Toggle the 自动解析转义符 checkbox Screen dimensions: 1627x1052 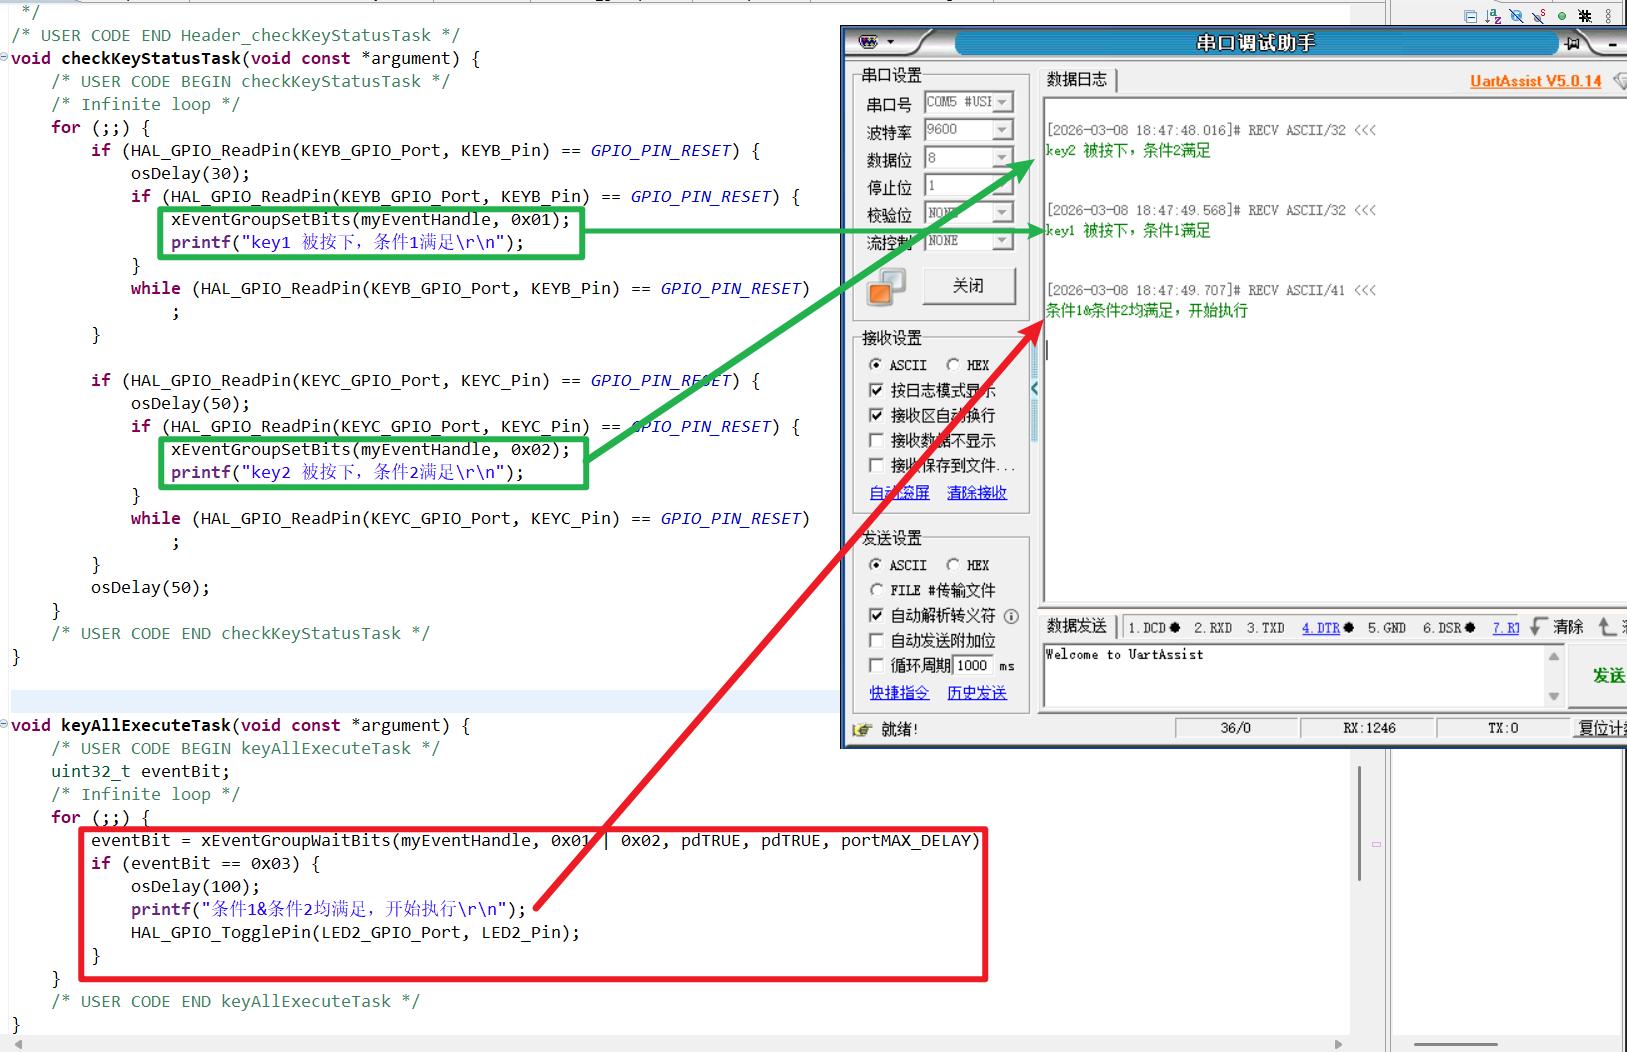[x=876, y=616]
